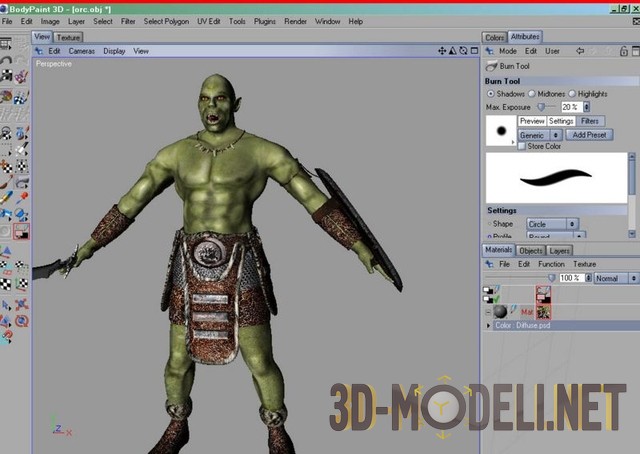This screenshot has width=640, height=454.
Task: Select the Midtones radio option
Action: click(x=531, y=94)
